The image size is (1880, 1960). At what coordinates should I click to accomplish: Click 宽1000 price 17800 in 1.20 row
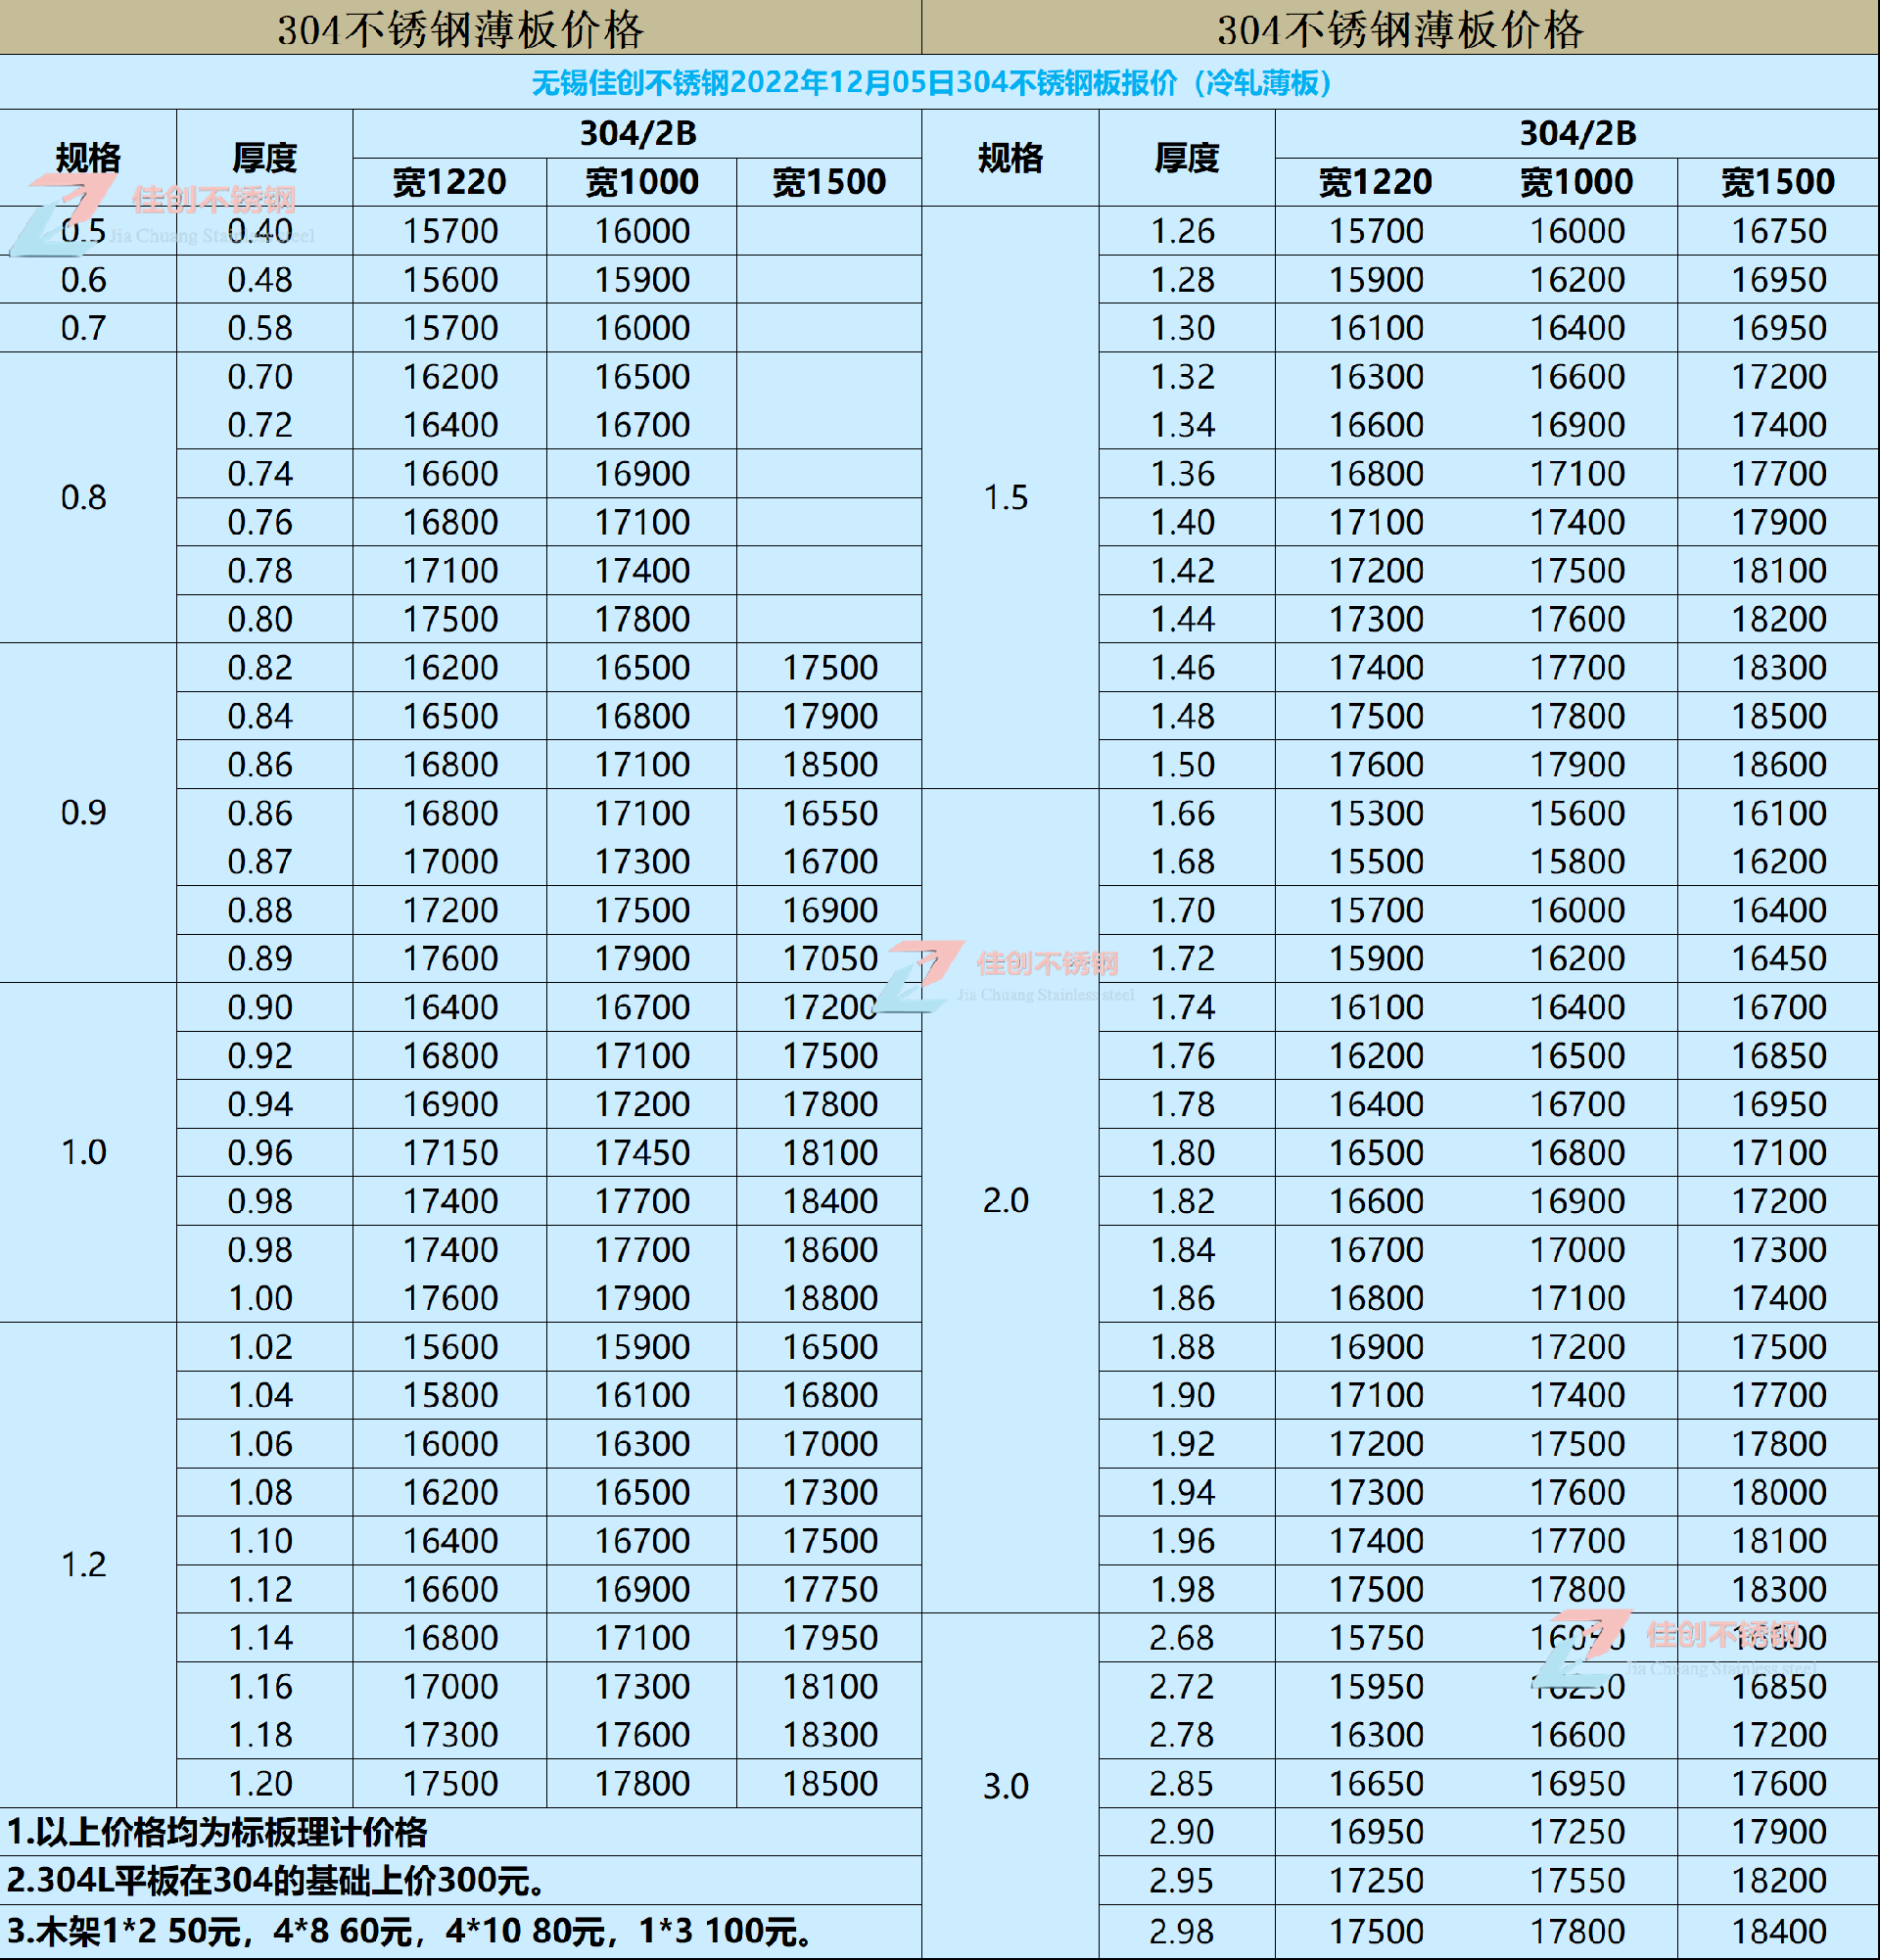pos(643,1784)
